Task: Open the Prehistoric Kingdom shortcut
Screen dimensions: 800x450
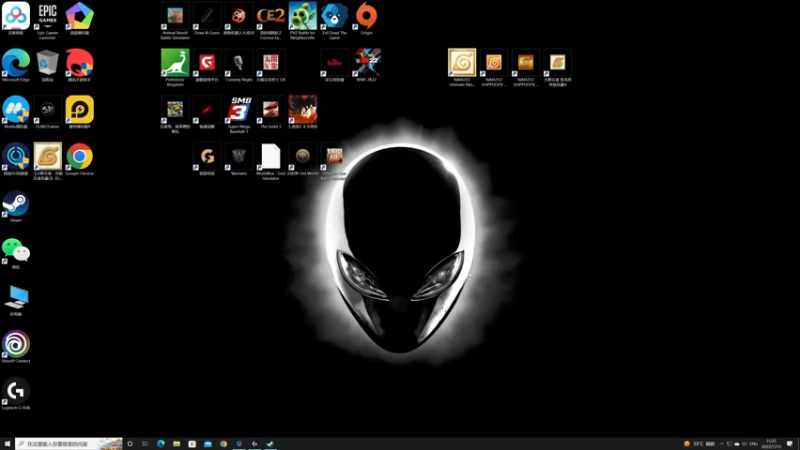Action: [175, 67]
